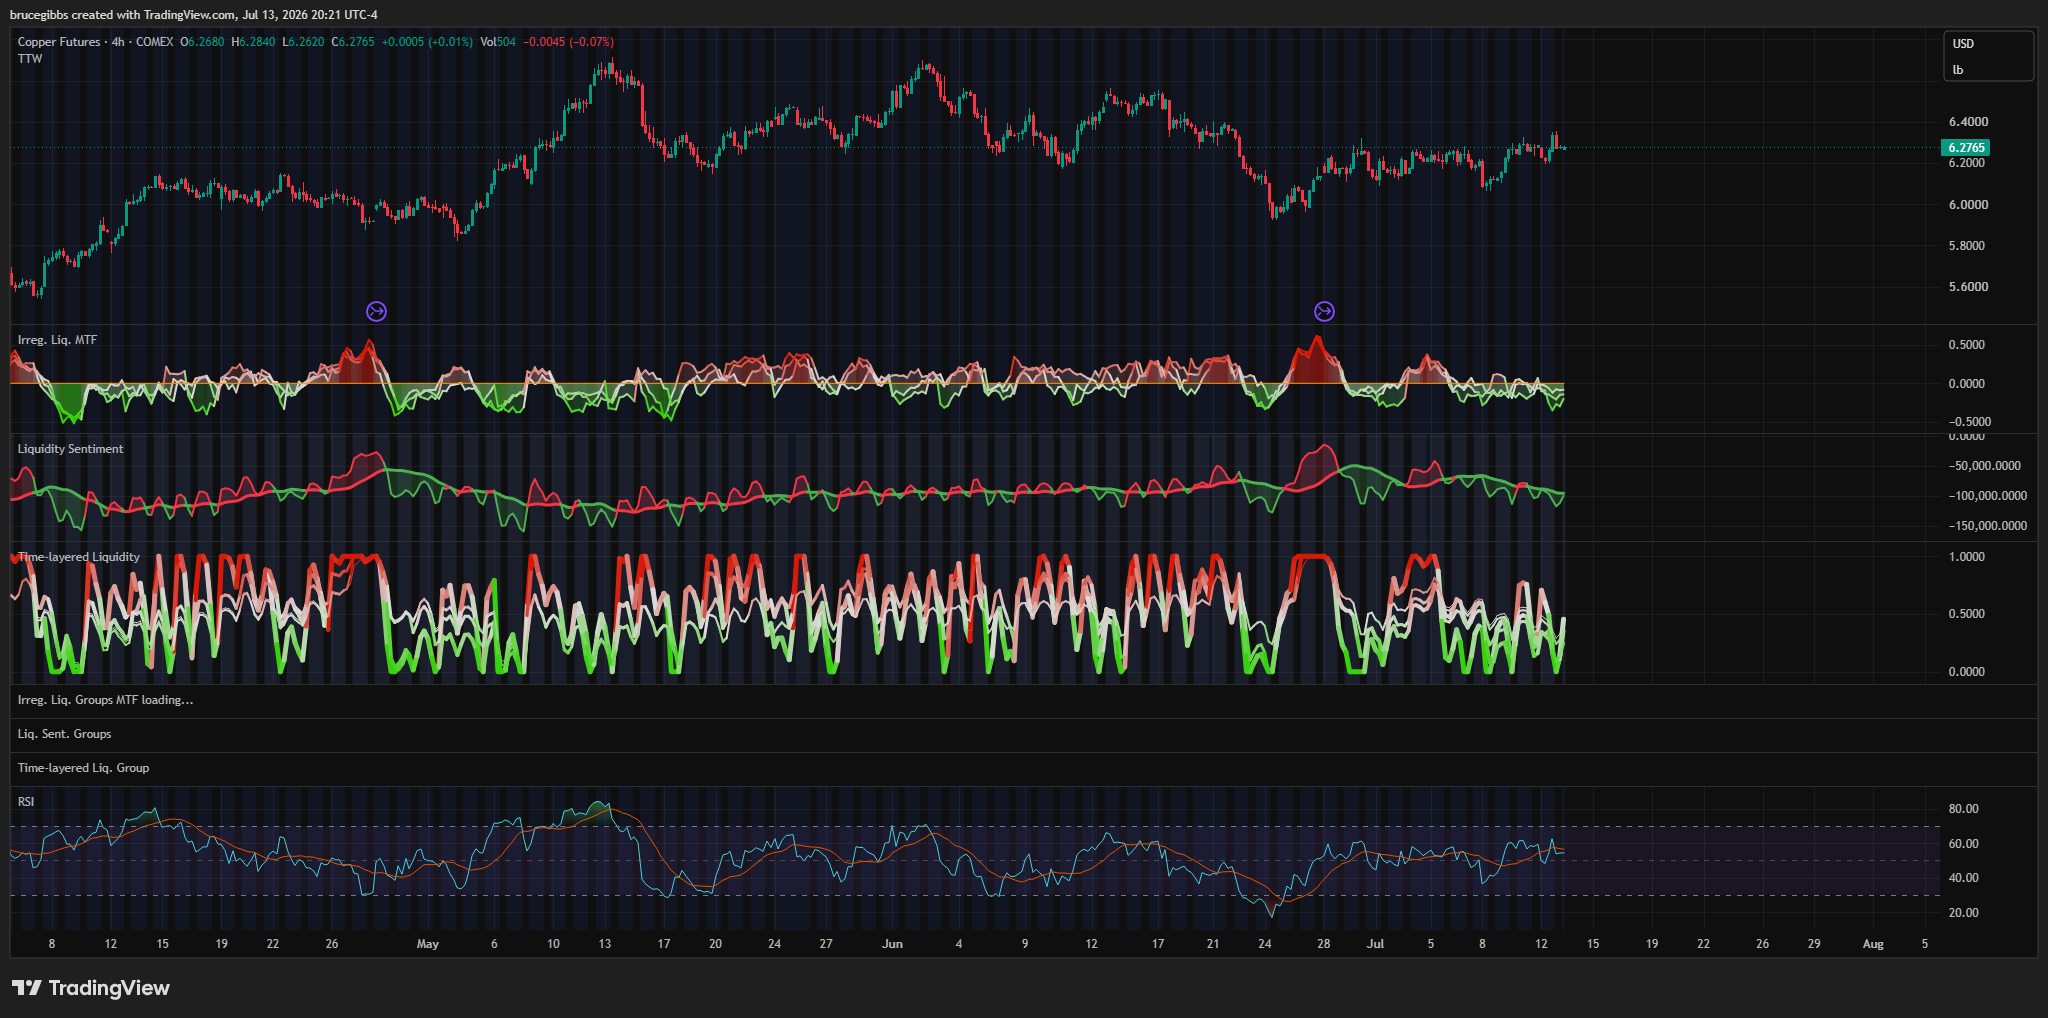
Task: Click the purple contract-roll marker near Jun 28
Action: [x=1324, y=312]
